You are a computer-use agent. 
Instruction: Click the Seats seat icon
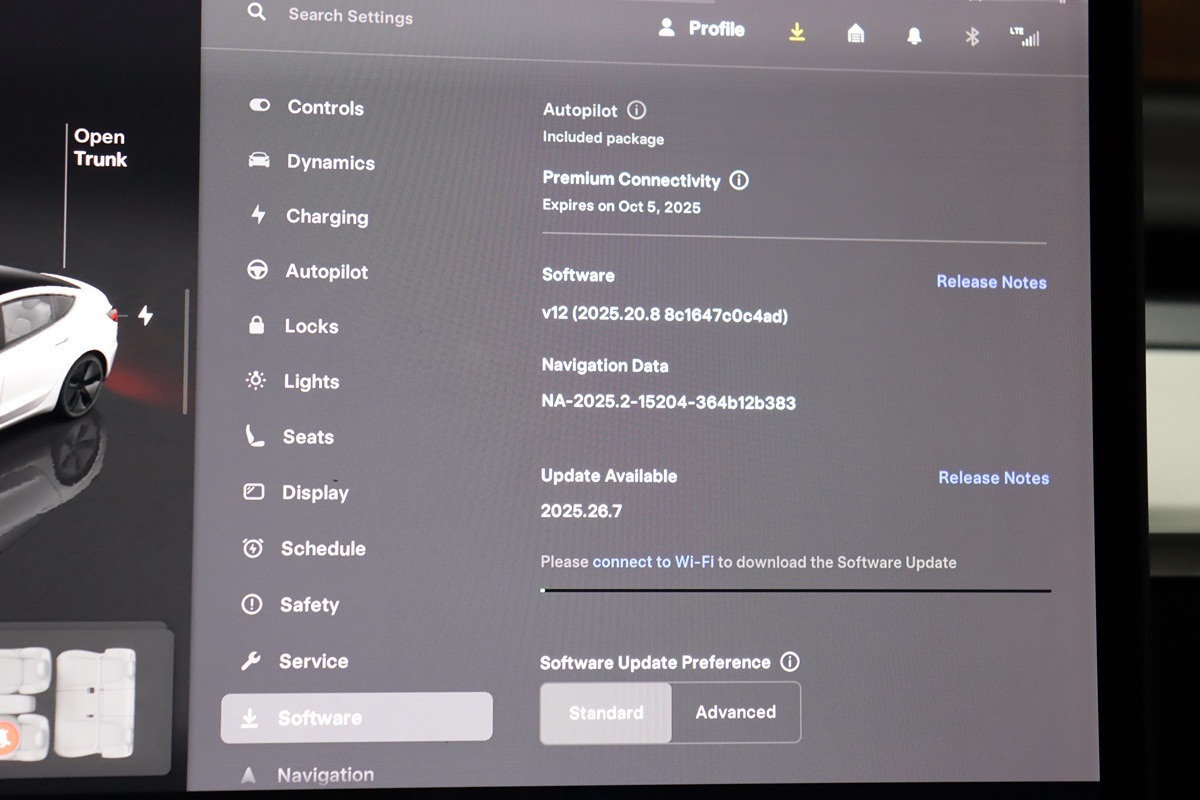tap(255, 436)
